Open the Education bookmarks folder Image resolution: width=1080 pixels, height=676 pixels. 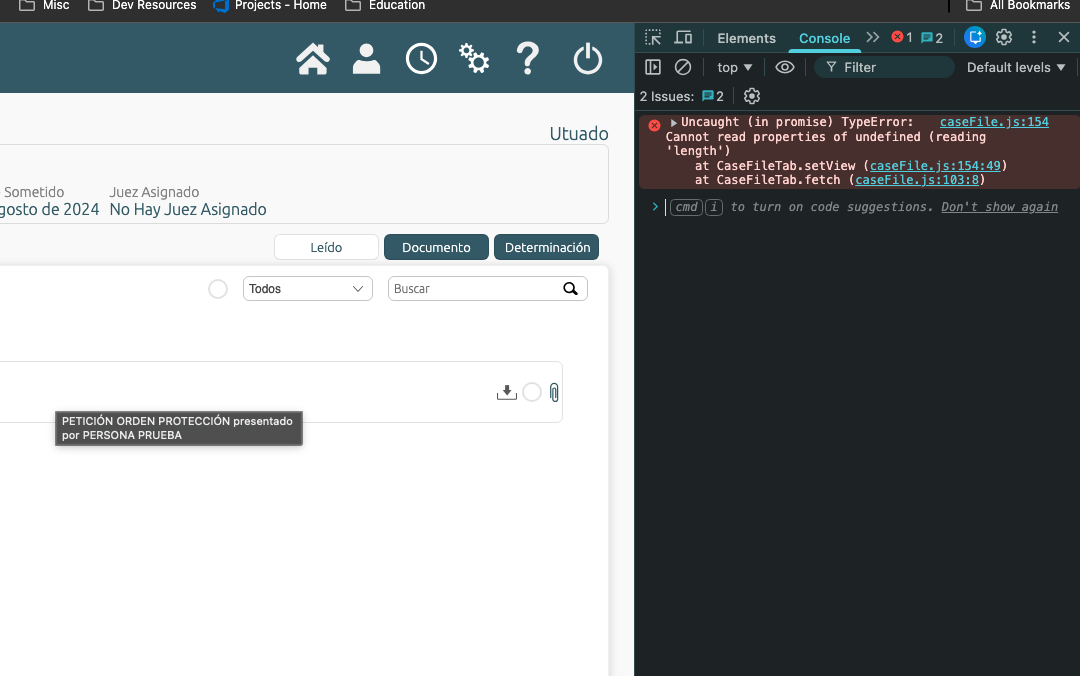(385, 6)
